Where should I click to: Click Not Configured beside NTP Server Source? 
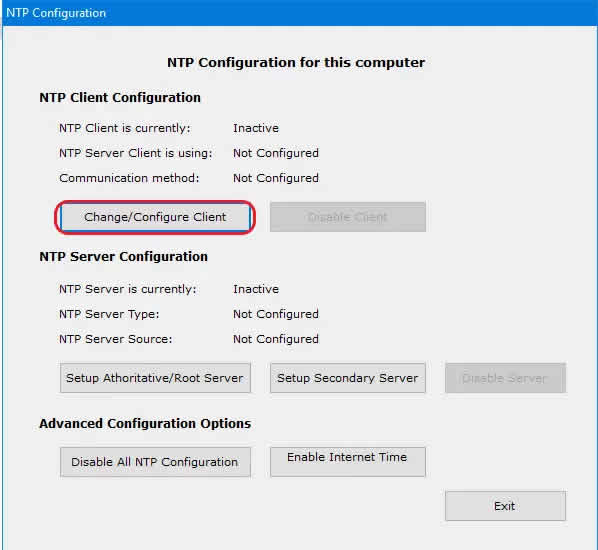[x=276, y=339]
